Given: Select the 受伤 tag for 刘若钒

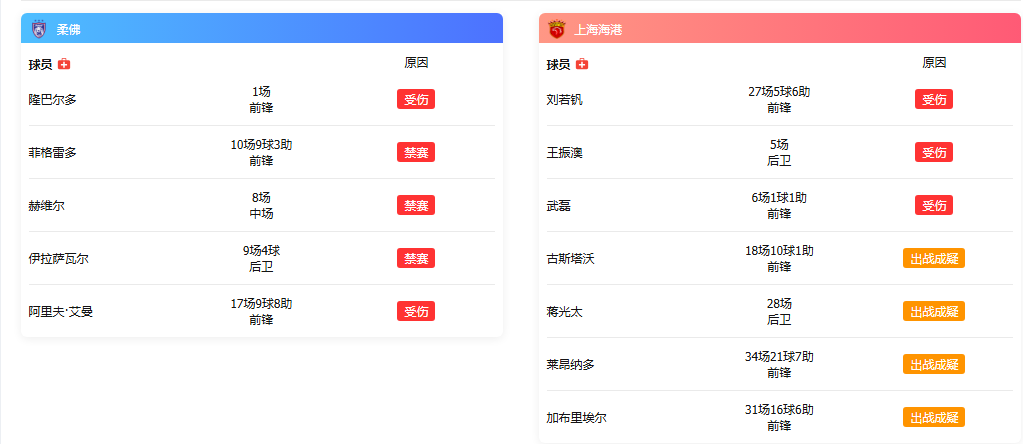Looking at the screenshot, I should click(x=934, y=99).
